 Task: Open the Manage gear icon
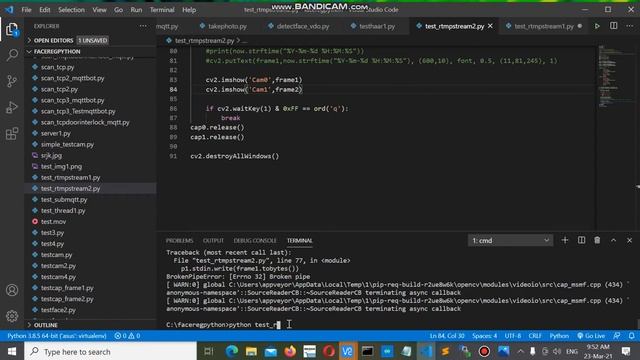pos(12,316)
